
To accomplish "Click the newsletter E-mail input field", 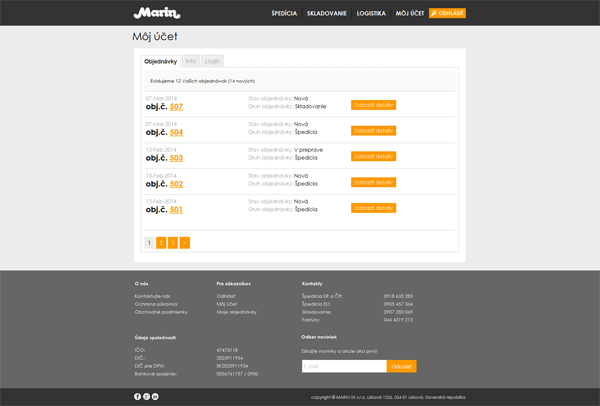I will [343, 367].
